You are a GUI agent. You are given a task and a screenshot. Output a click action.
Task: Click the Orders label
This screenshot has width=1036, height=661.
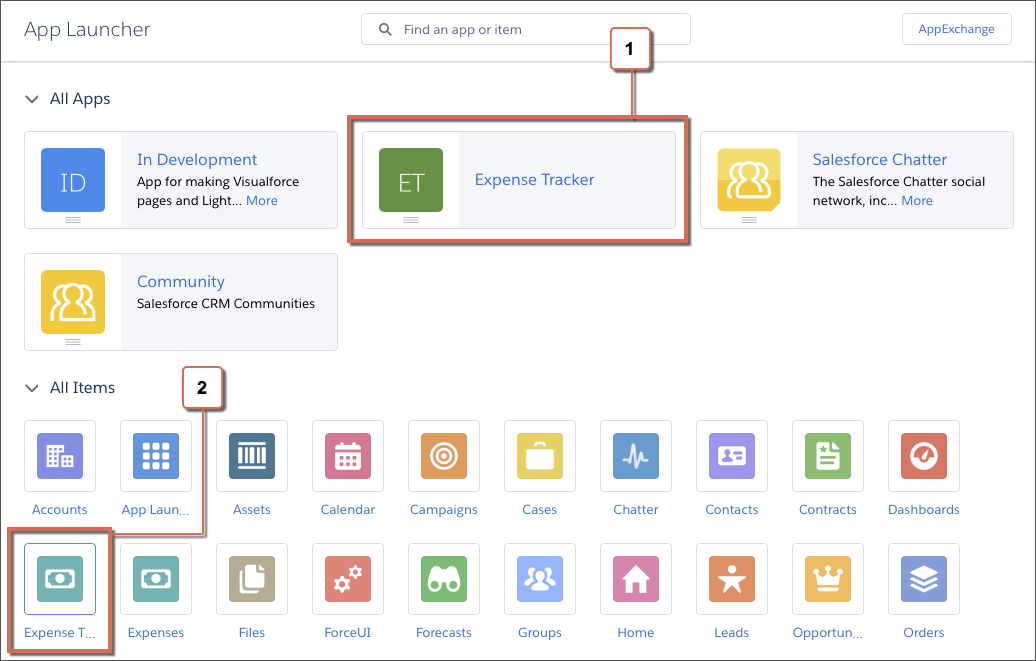924,633
